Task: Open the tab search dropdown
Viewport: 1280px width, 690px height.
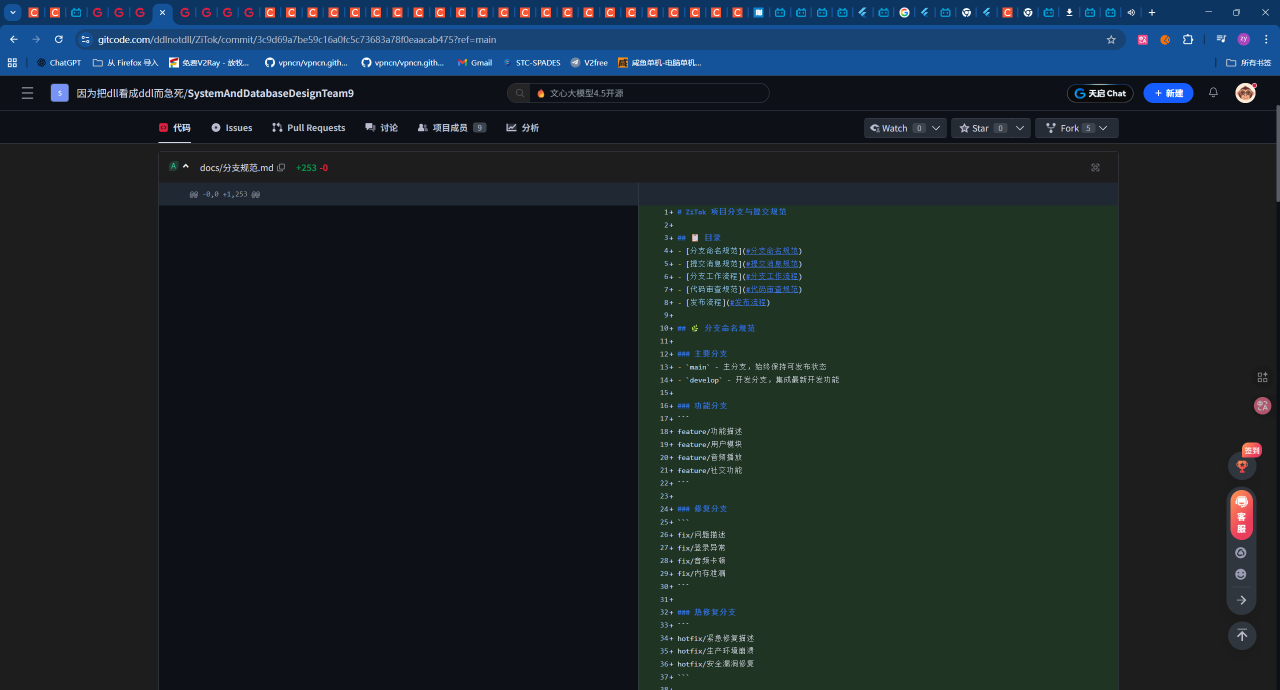Action: (x=14, y=12)
